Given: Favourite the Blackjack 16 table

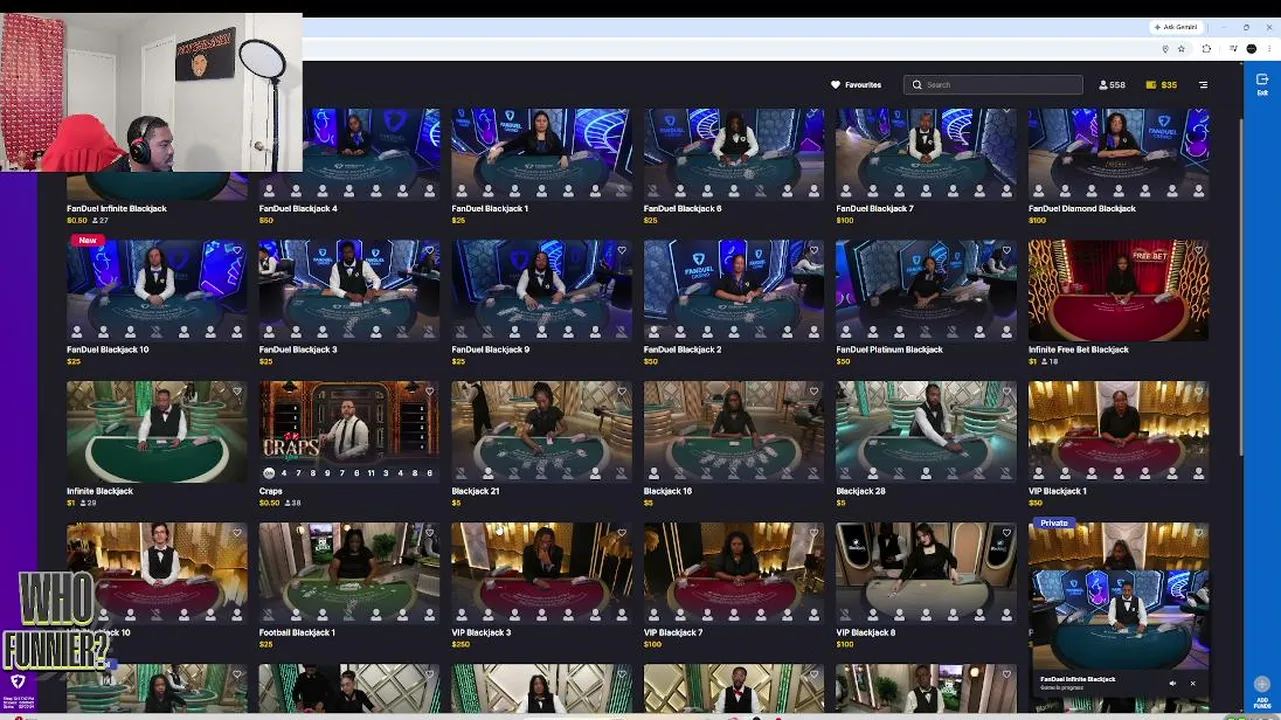Looking at the screenshot, I should coord(814,392).
